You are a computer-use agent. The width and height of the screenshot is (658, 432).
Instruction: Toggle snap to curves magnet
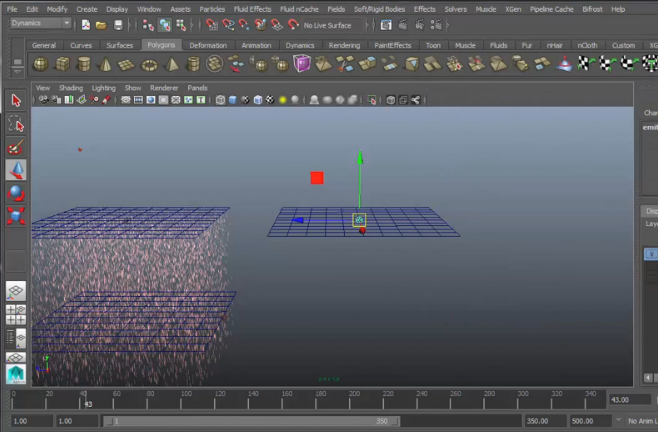click(228, 25)
